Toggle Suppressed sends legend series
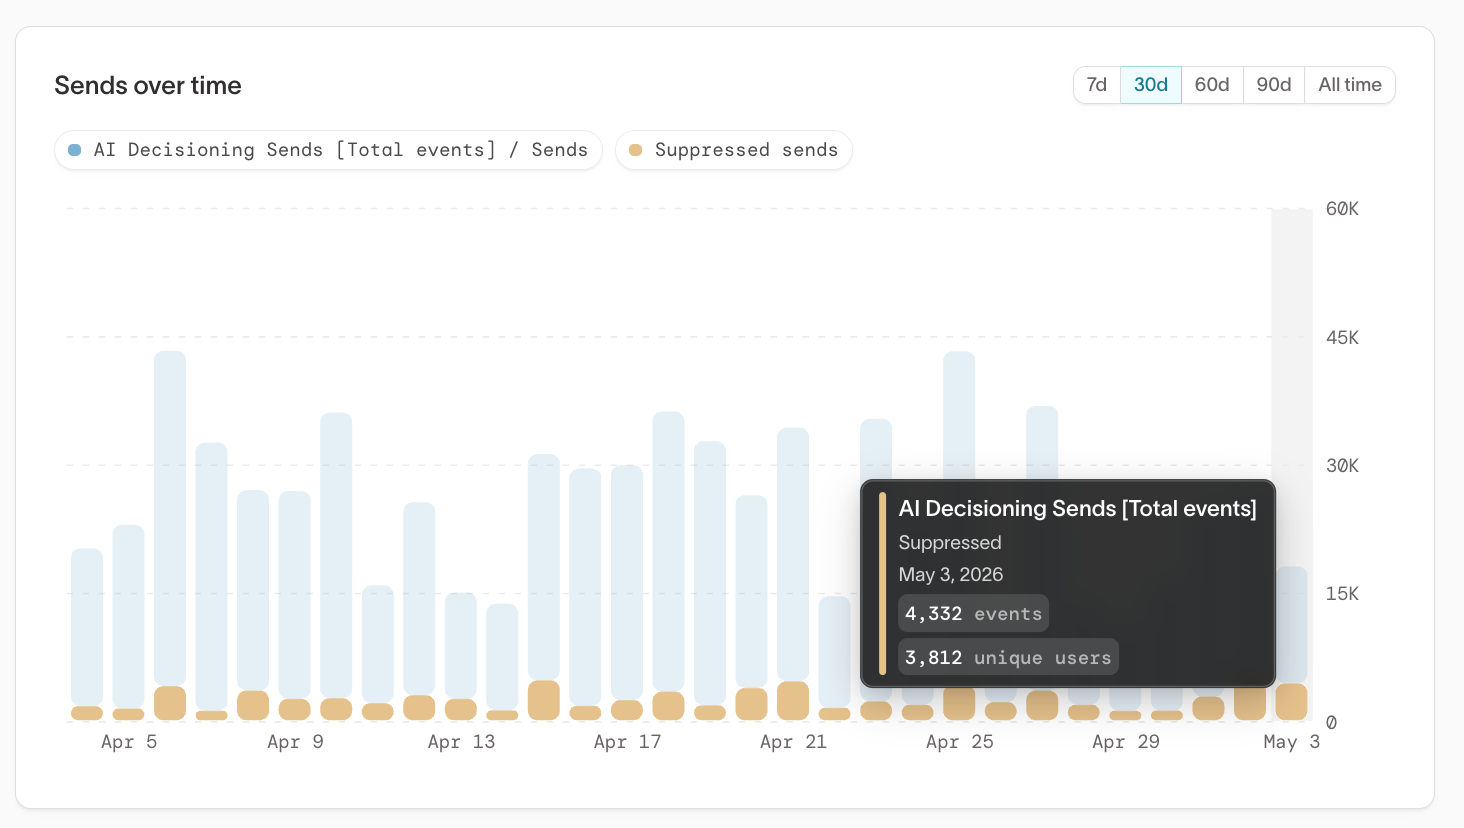This screenshot has height=828, width=1464. pyautogui.click(x=734, y=150)
